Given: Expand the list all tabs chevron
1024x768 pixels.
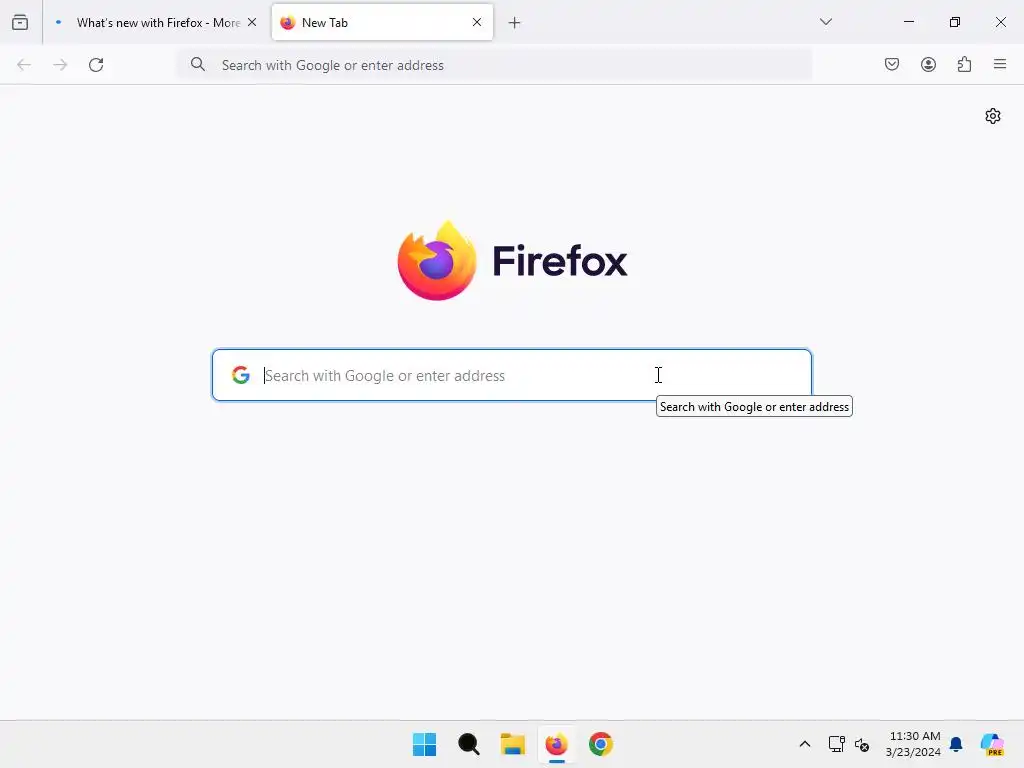Looking at the screenshot, I should coord(826,22).
